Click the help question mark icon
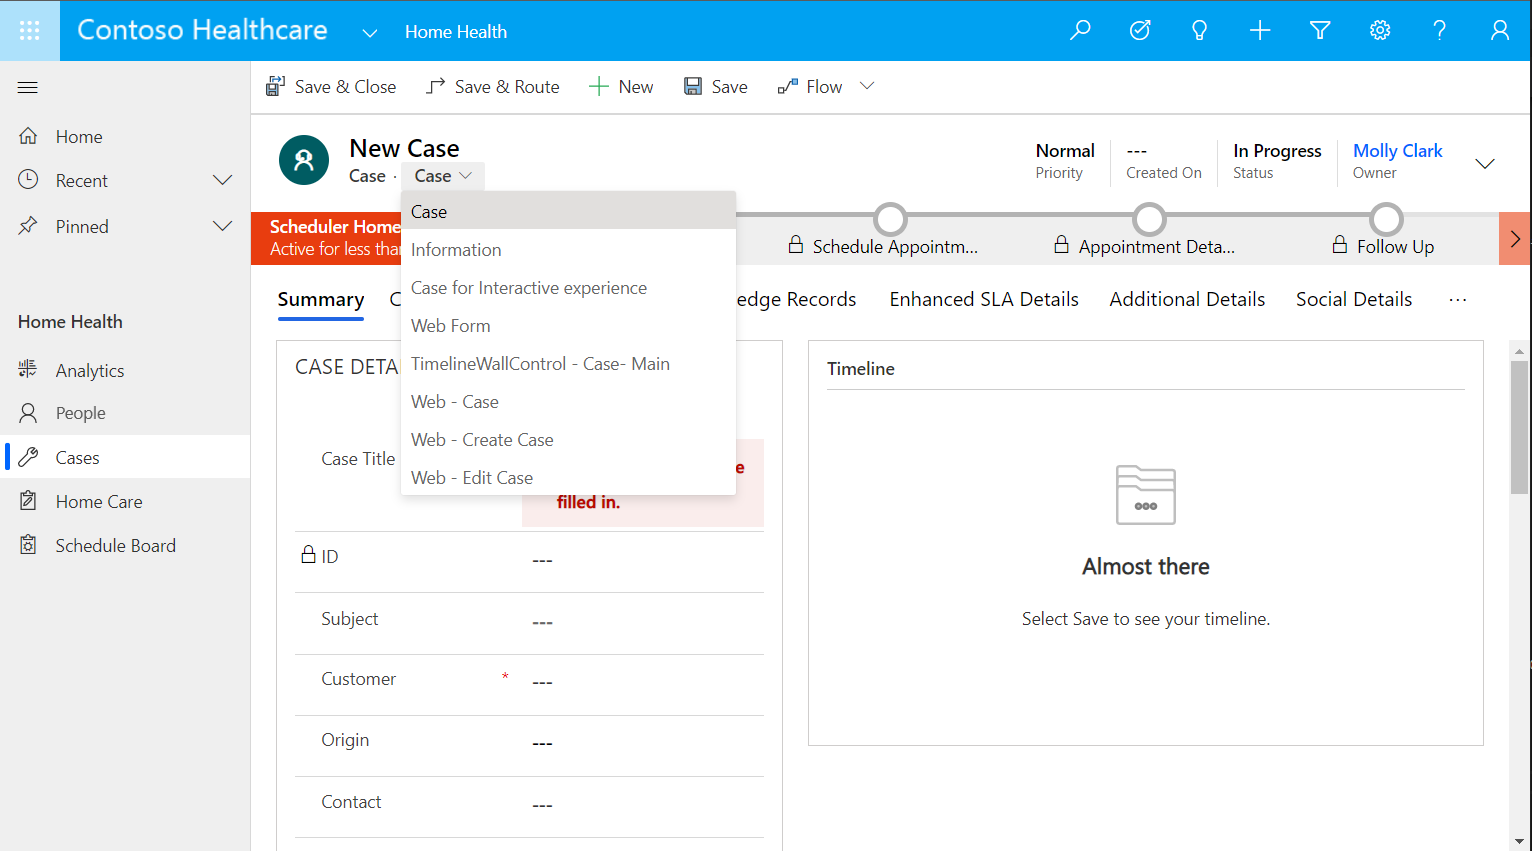 tap(1440, 30)
